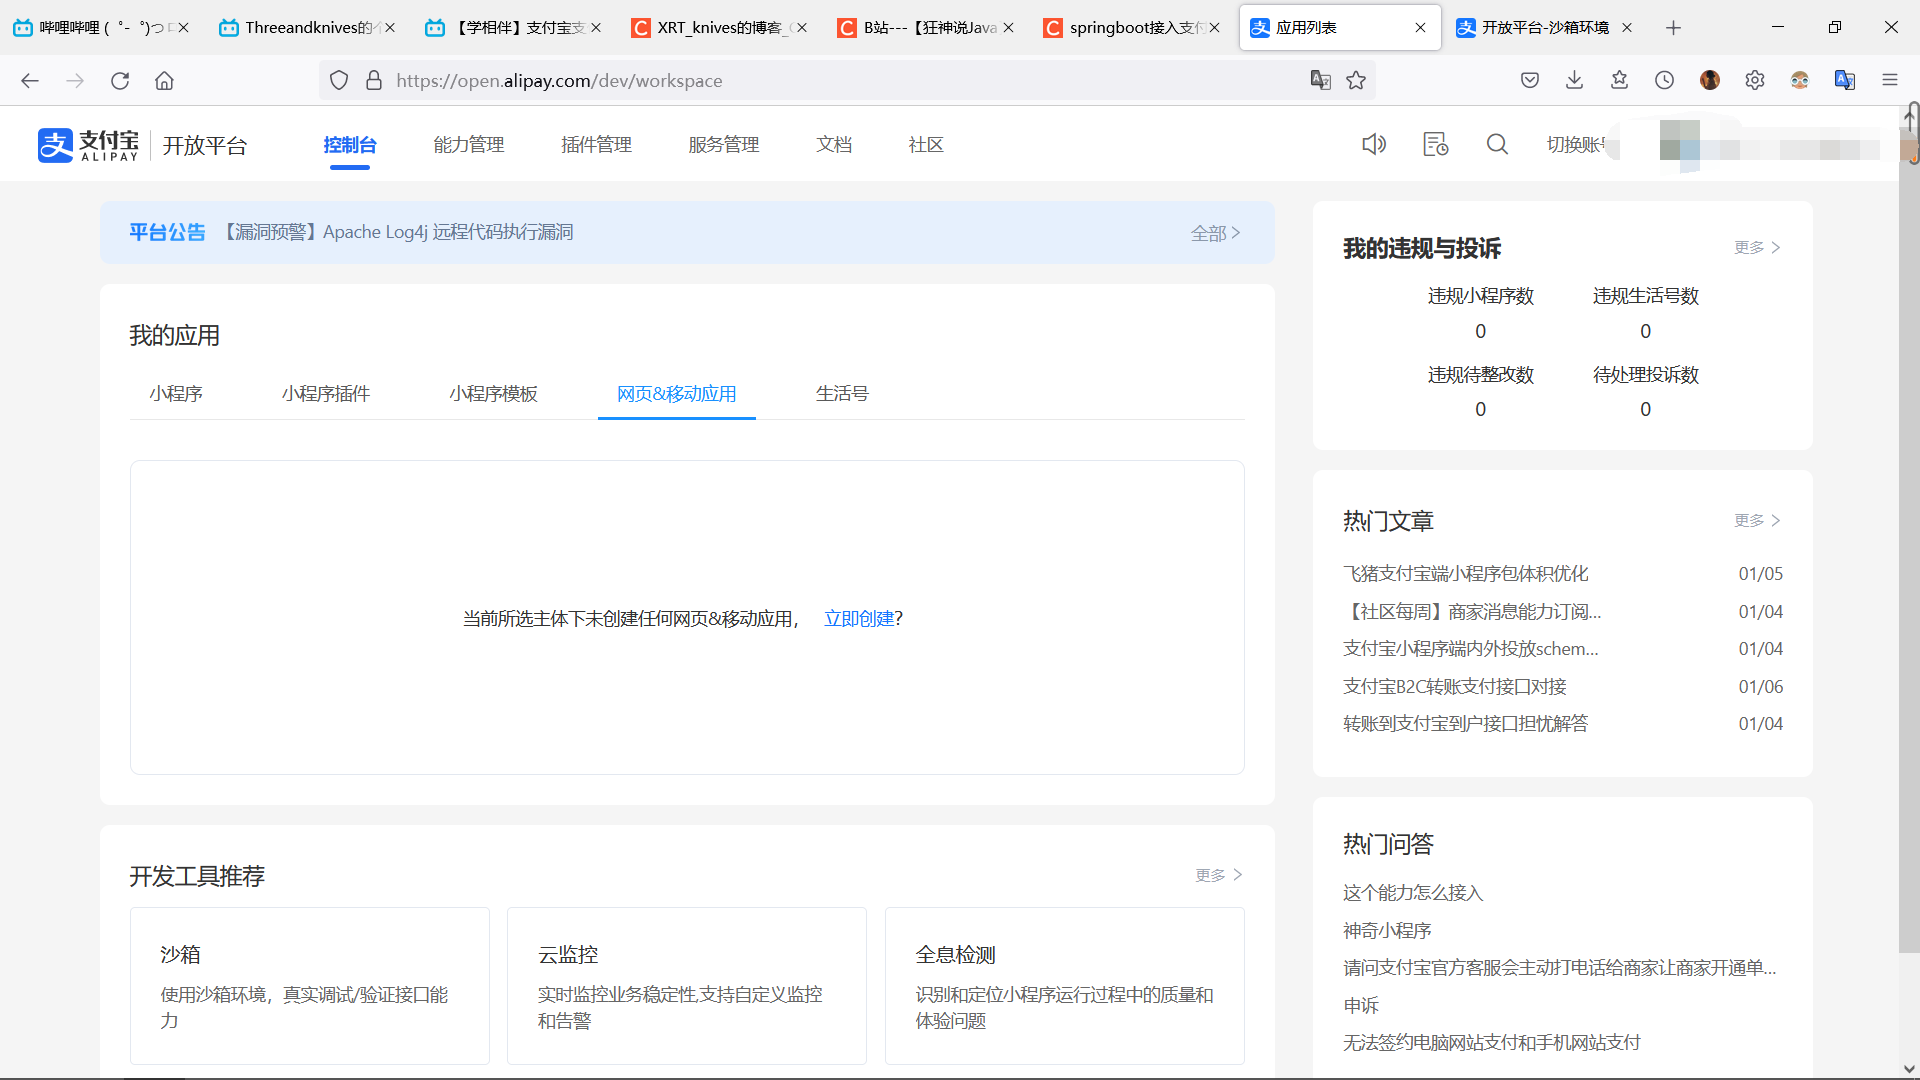Click the site security lock icon
1920x1080 pixels.
pyautogui.click(x=374, y=80)
